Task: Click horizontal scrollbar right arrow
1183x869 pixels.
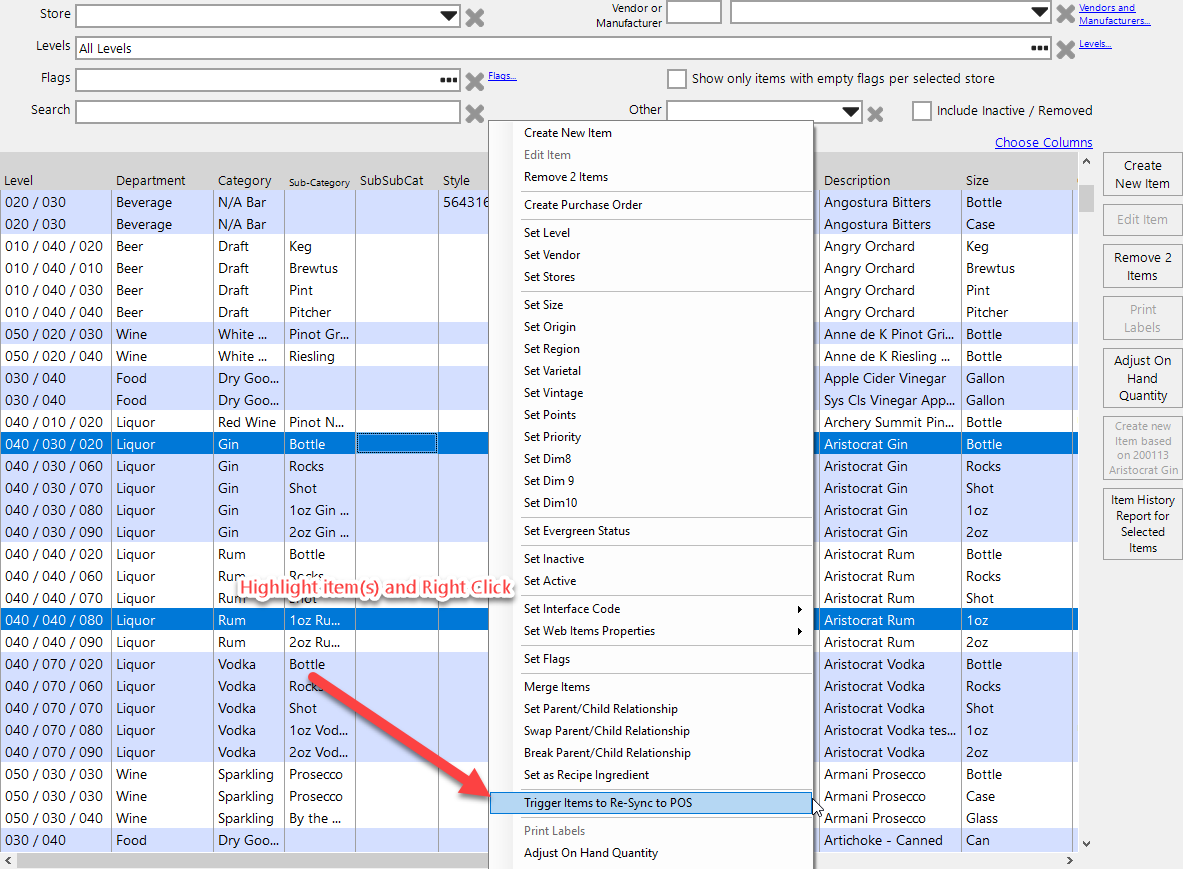Action: pos(1070,860)
